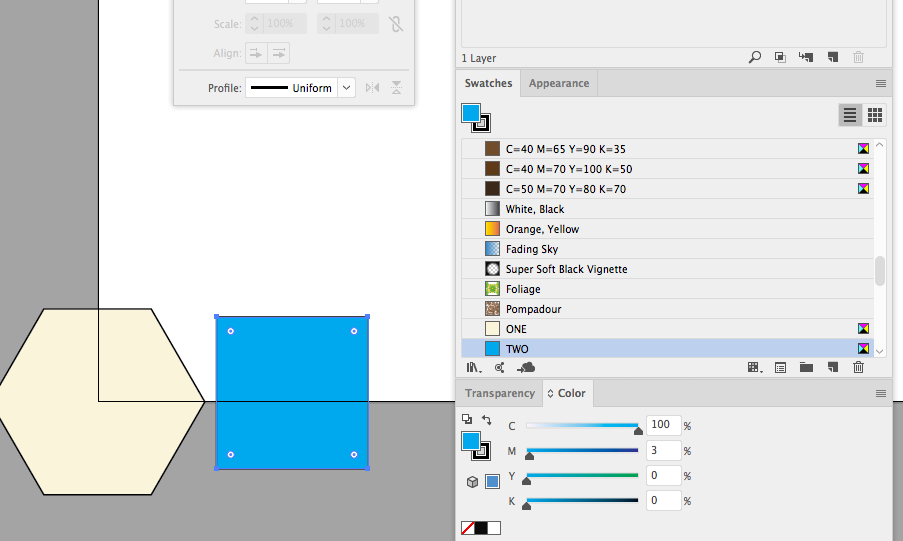903x541 pixels.
Task: Select the TWO swatch row
Action: (668, 349)
